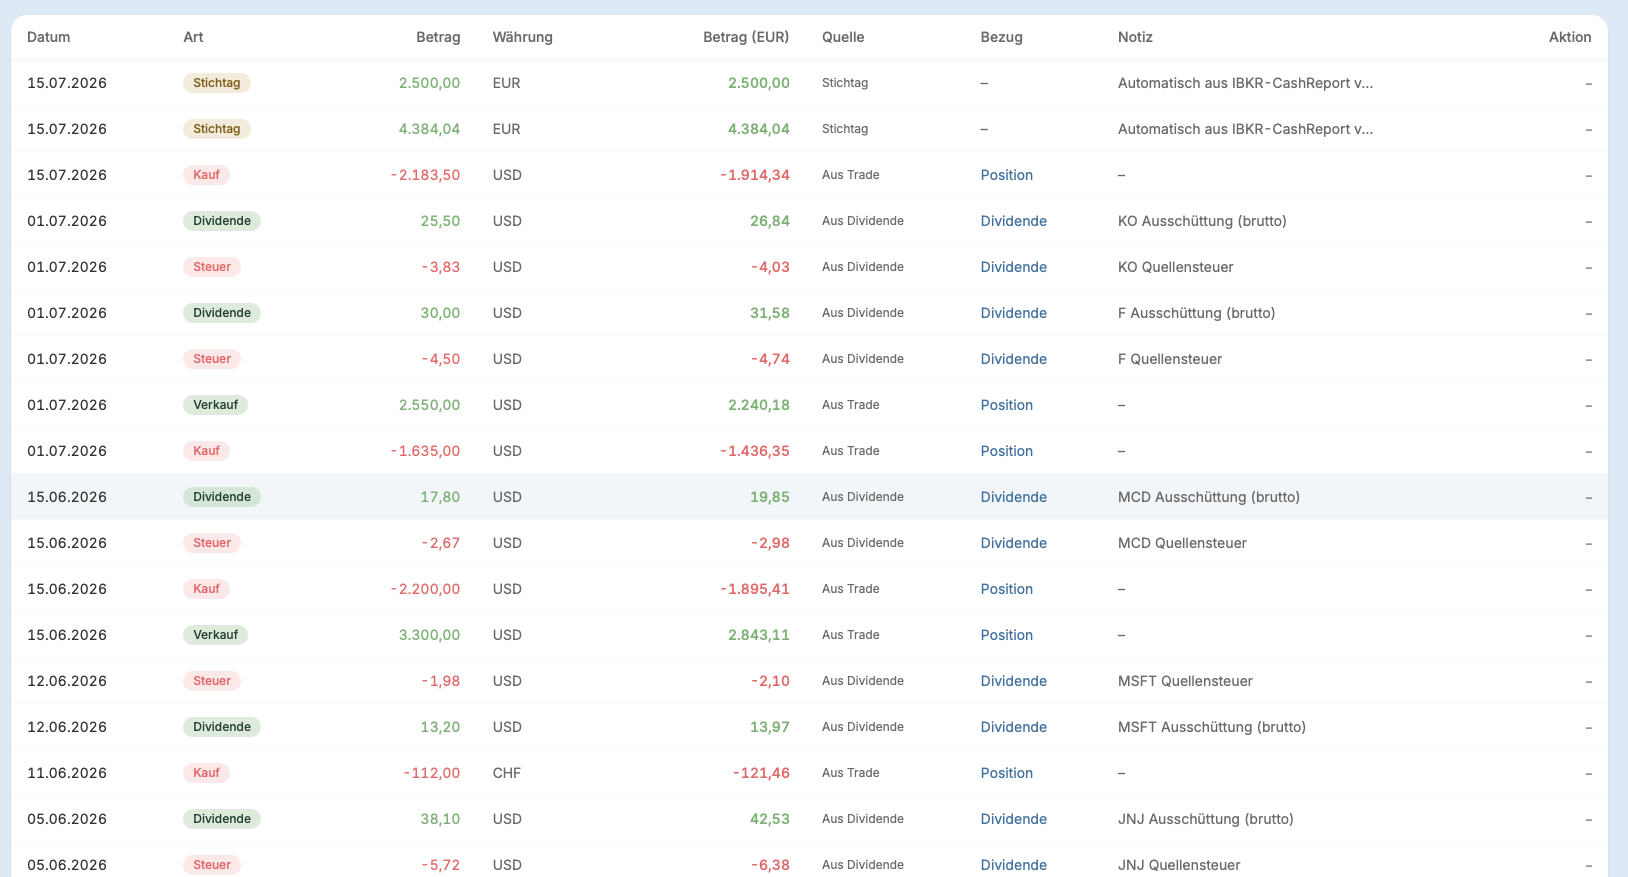Click note 'KO Ausschüttung (brutto)'
Viewport: 1628px width, 877px height.
coord(1202,221)
